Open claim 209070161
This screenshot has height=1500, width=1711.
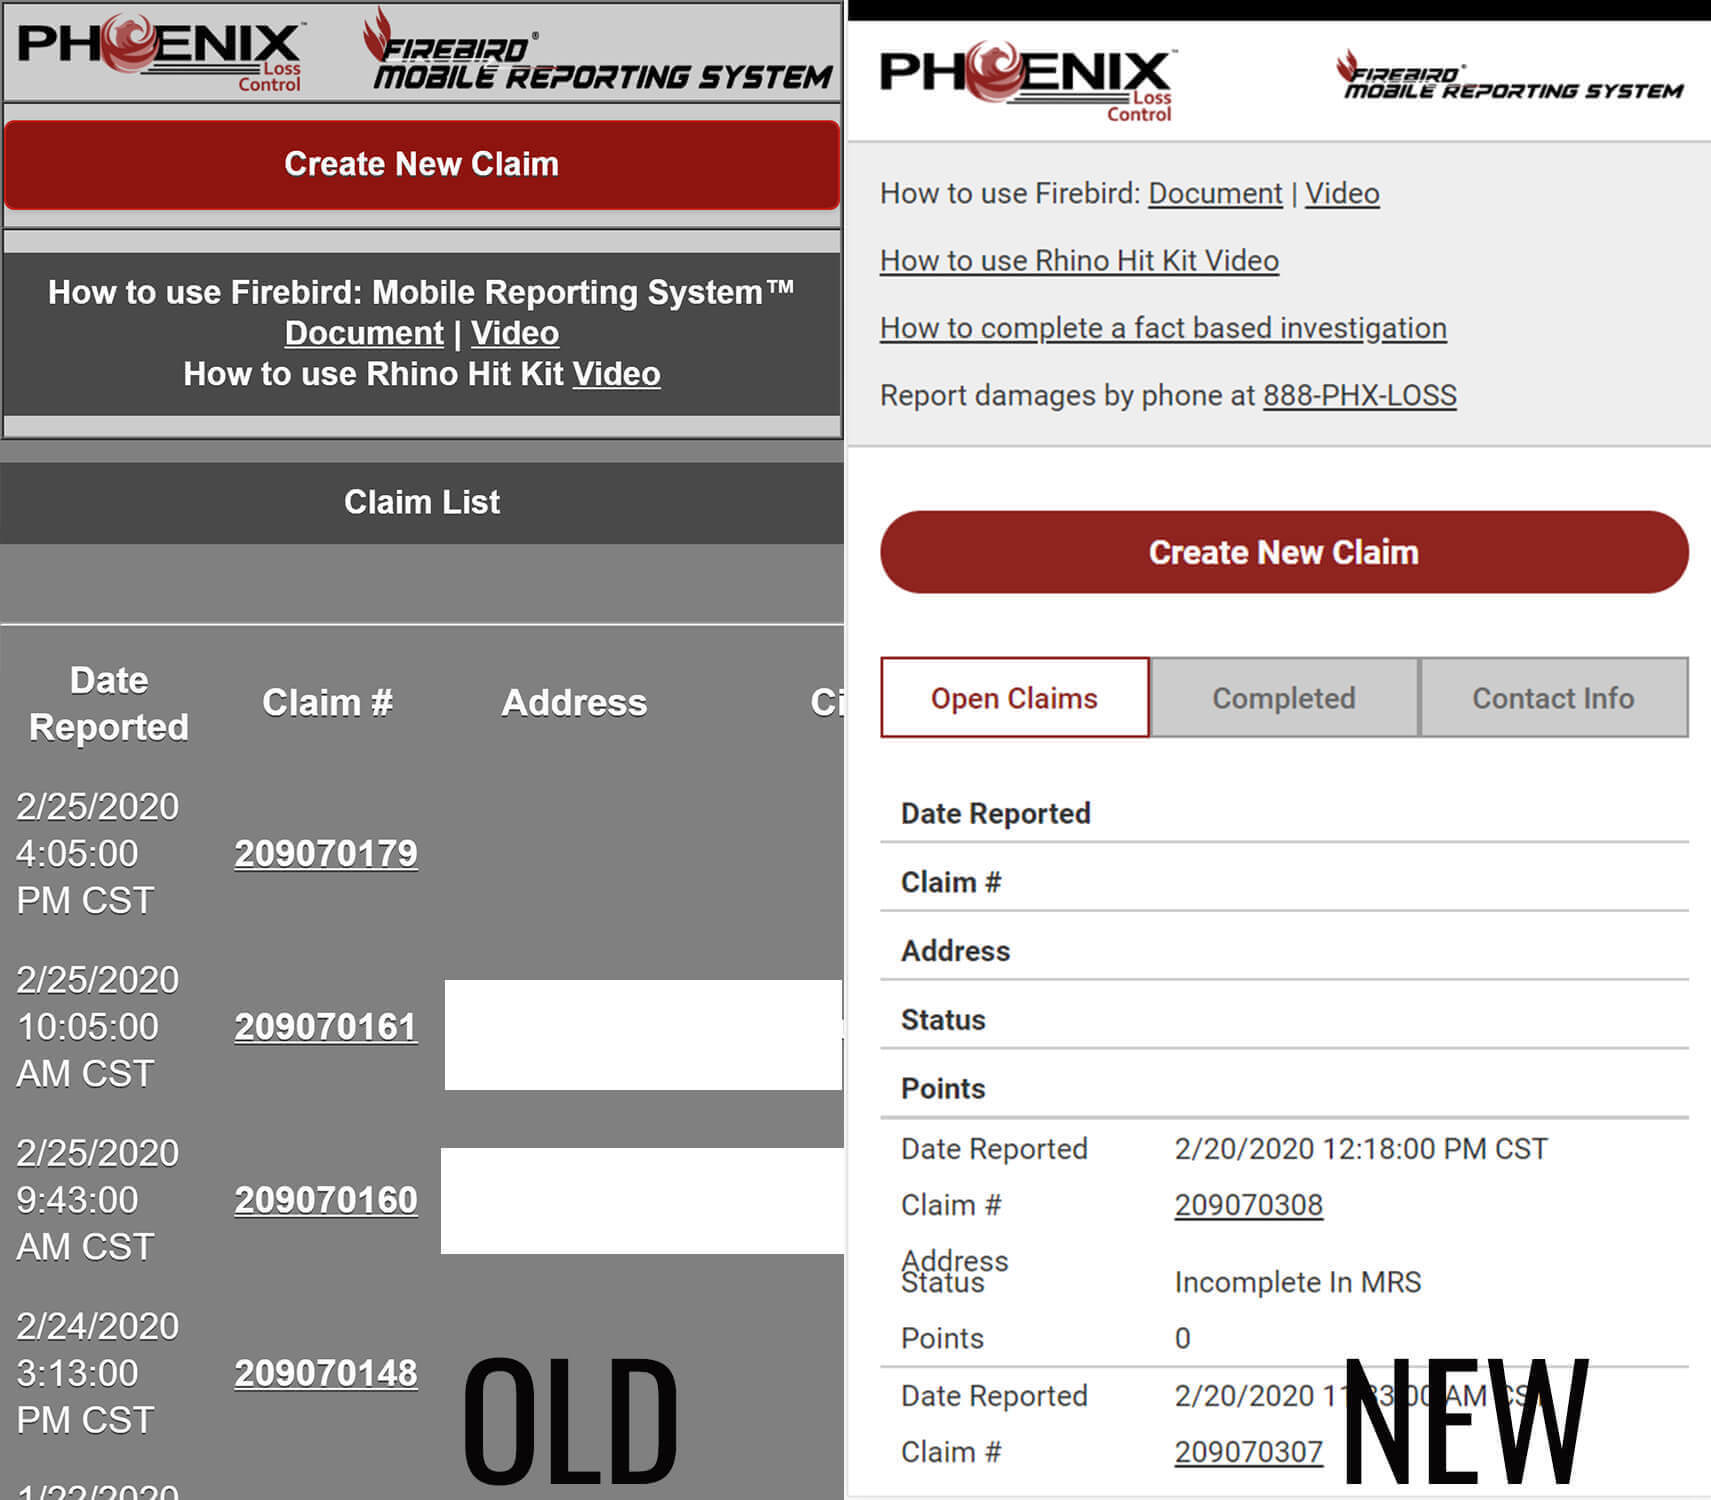[326, 1026]
